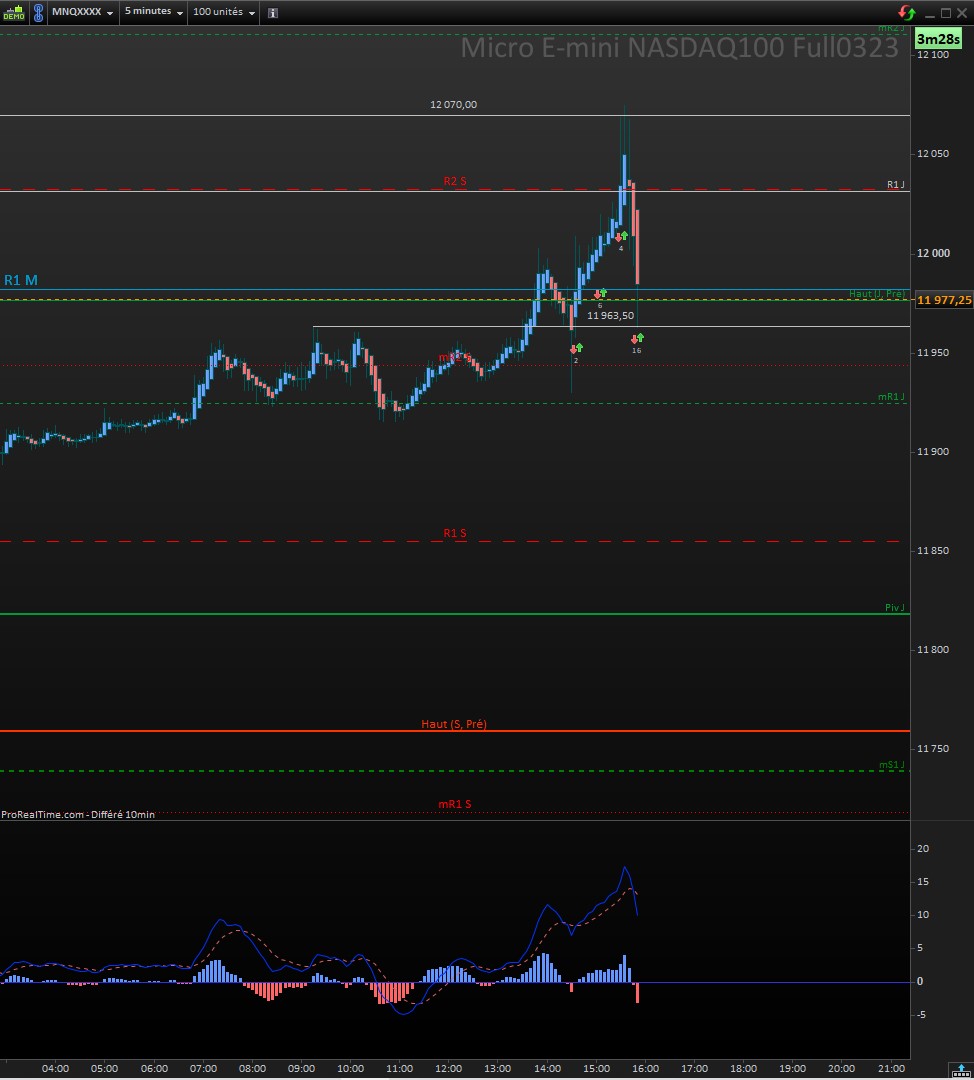Click the indicator scale value 20
The width and height of the screenshot is (974, 1080).
tap(923, 849)
